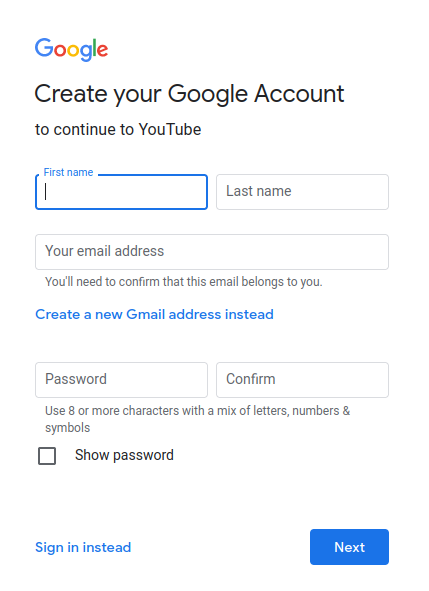Open Create a new Gmail address instead
The height and width of the screenshot is (591, 429).
tap(154, 314)
